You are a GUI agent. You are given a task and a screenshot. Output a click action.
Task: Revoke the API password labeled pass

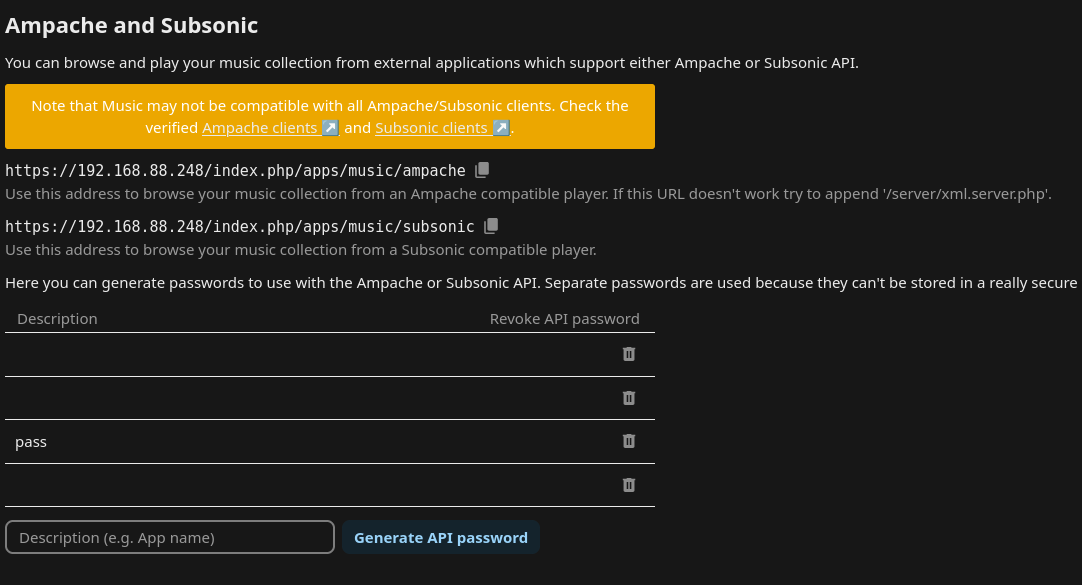click(629, 441)
